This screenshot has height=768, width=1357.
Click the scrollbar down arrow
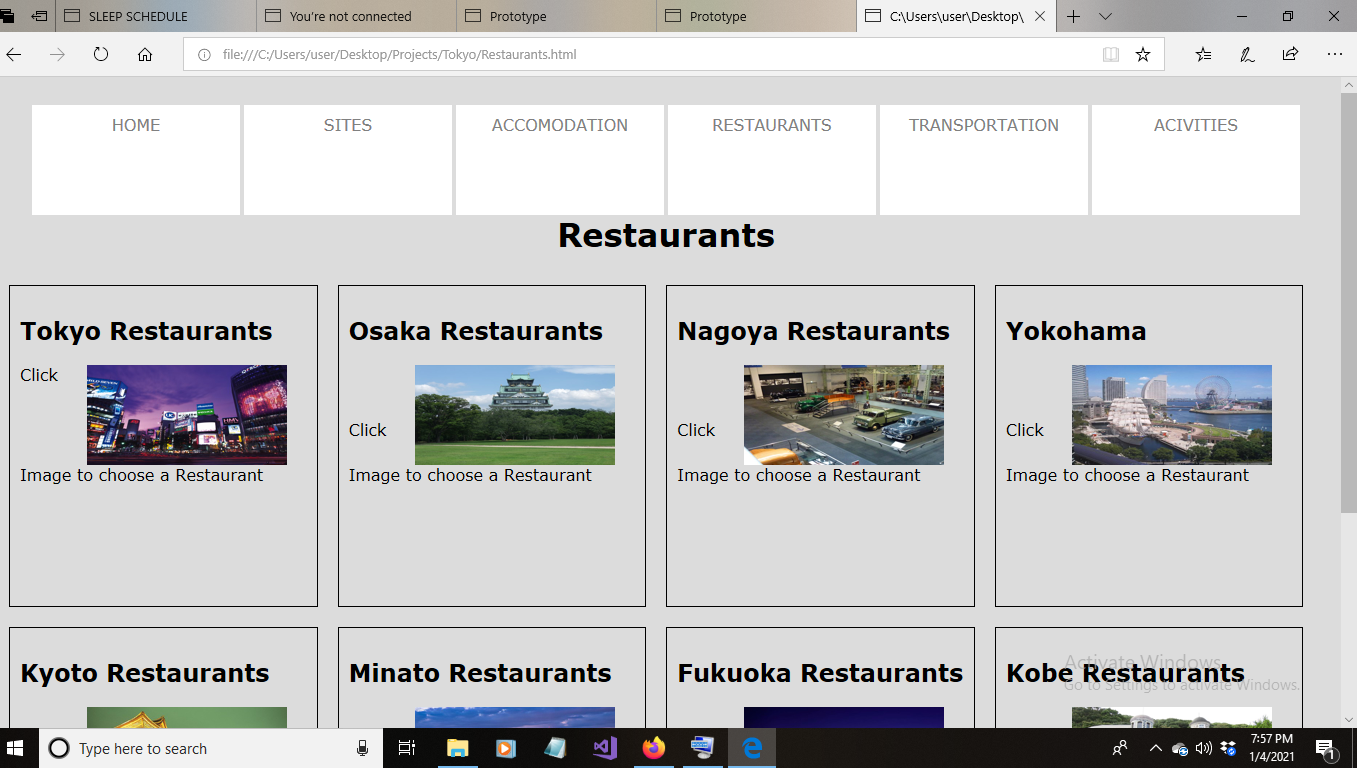point(1348,720)
